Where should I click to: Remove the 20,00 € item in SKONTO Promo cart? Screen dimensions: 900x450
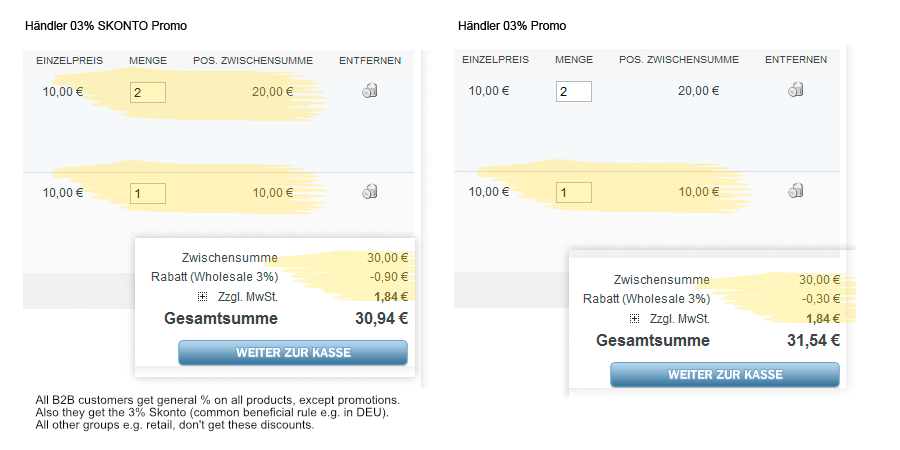coord(370,91)
